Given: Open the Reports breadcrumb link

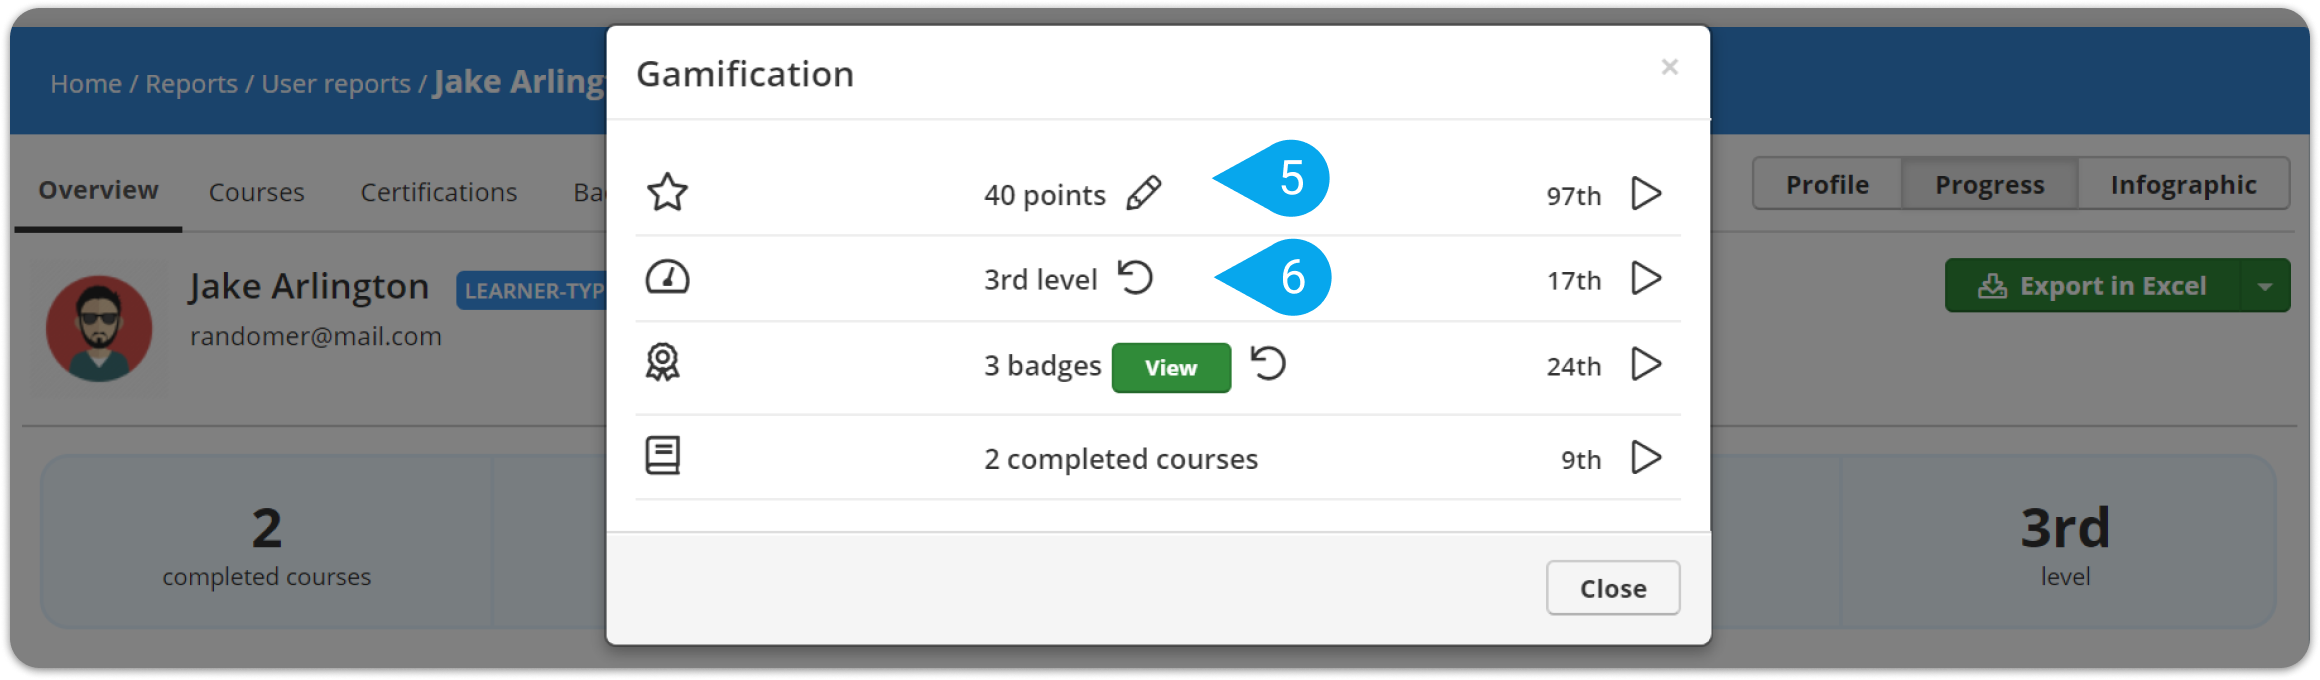Looking at the screenshot, I should [x=191, y=84].
